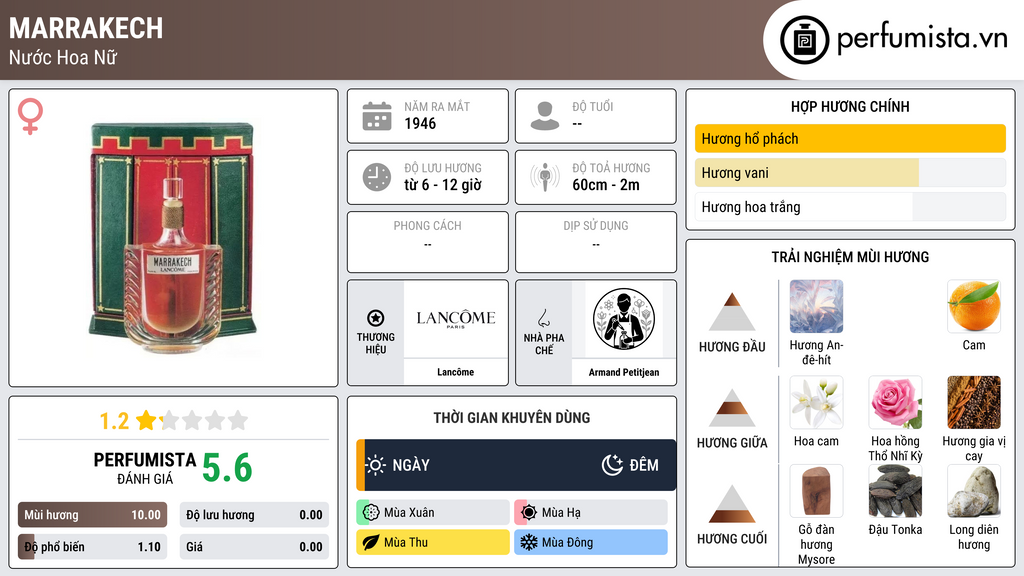This screenshot has width=1024, height=576.
Task: Click the sun icon for Mùa Hạ
Action: click(x=529, y=513)
